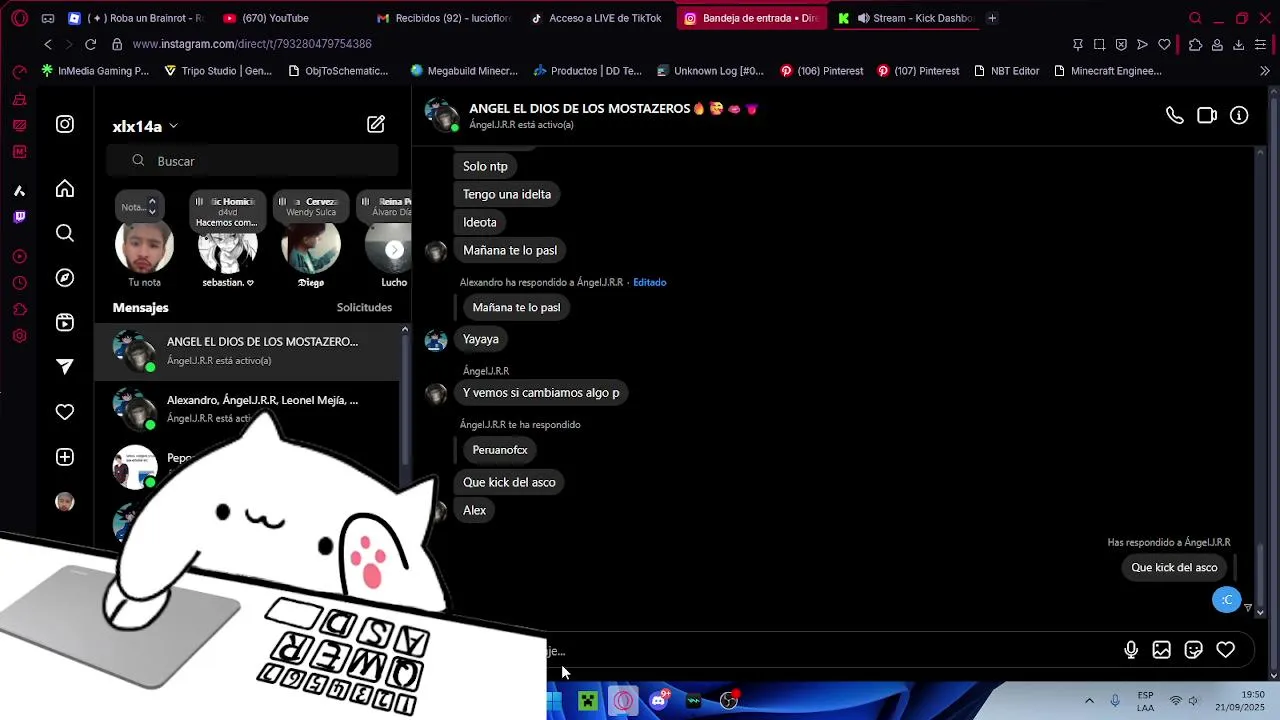Reload the page in browser toolbar
Screen dimensions: 1280x720
(90, 44)
